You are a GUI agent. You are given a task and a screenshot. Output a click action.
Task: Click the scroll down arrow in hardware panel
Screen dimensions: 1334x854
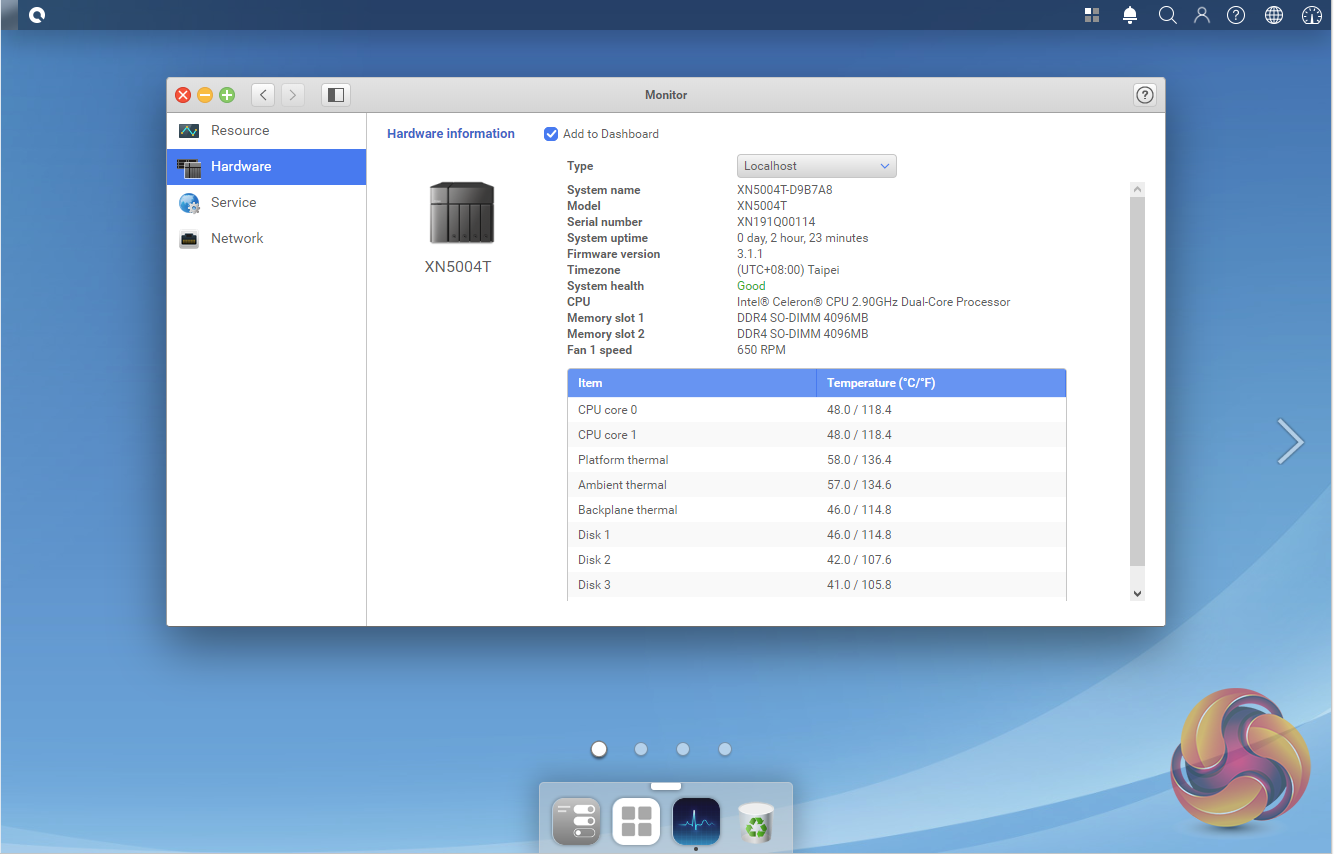(x=1137, y=593)
